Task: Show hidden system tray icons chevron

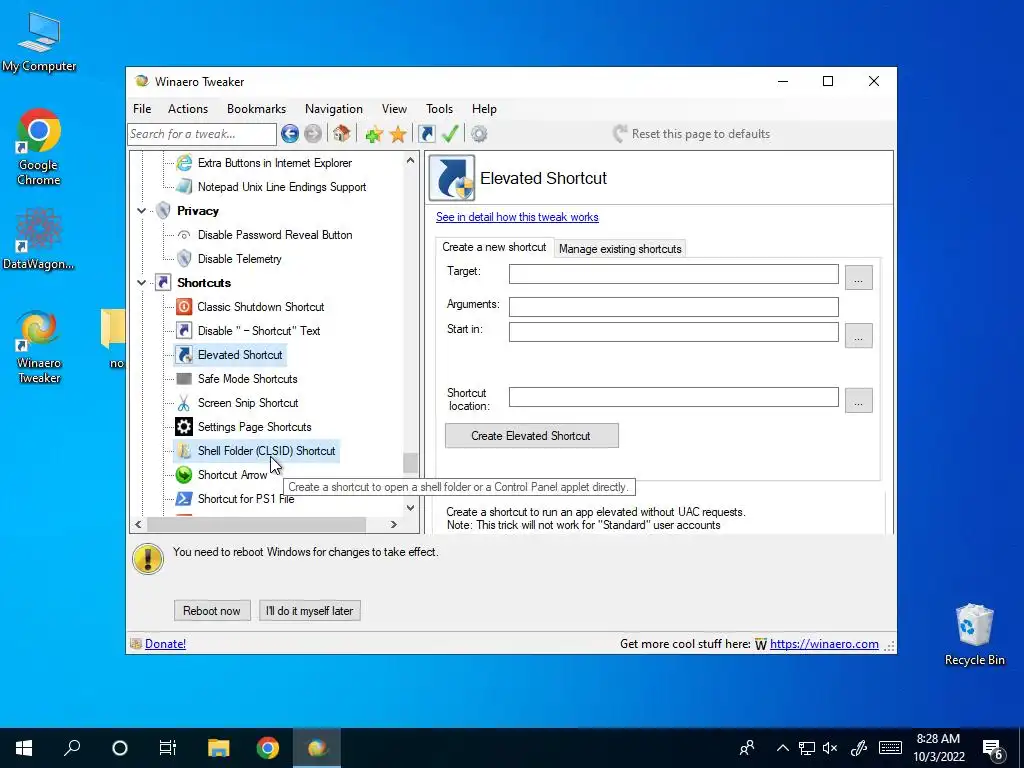Action: pos(782,748)
